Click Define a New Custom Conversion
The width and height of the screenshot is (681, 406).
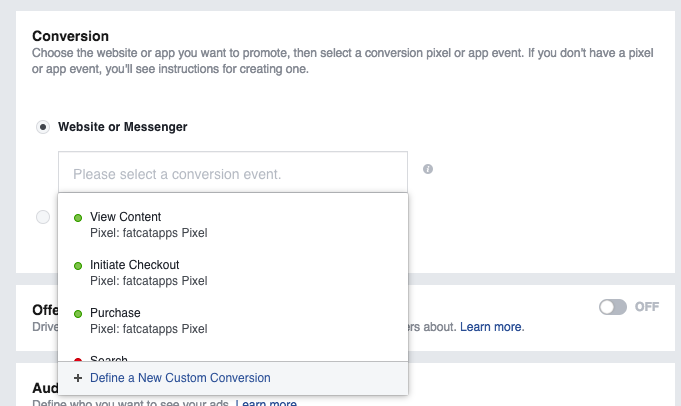tap(180, 378)
